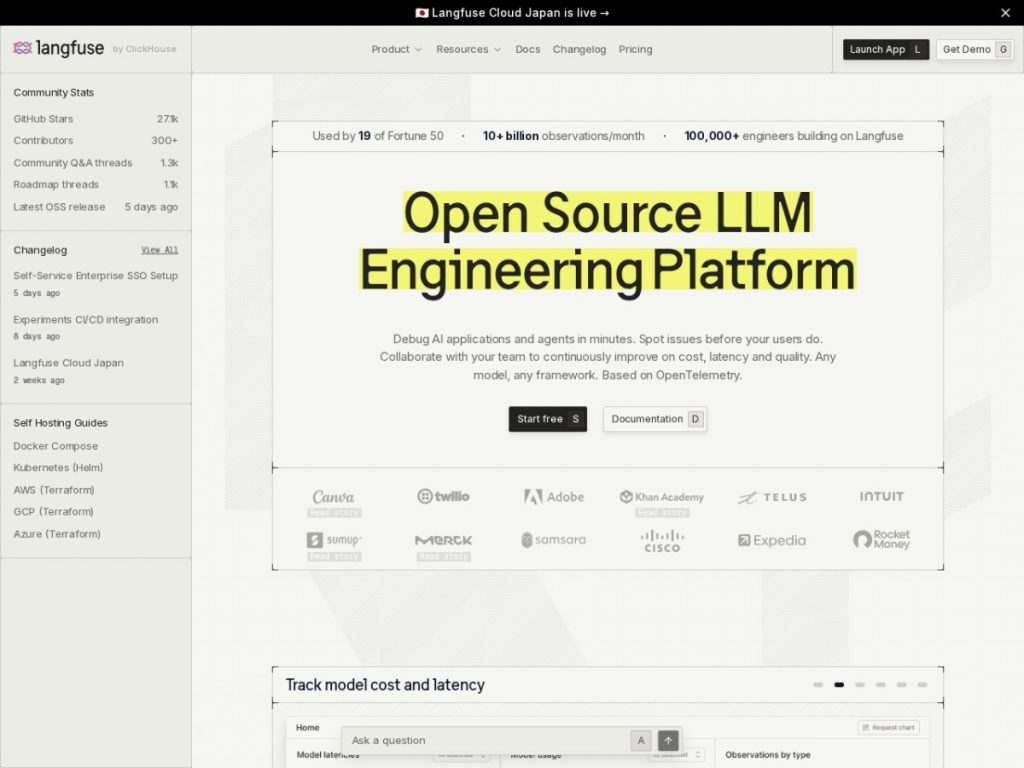Image resolution: width=1024 pixels, height=768 pixels.
Task: Open the by ClickHouse link beside the logo
Action: [x=144, y=49]
